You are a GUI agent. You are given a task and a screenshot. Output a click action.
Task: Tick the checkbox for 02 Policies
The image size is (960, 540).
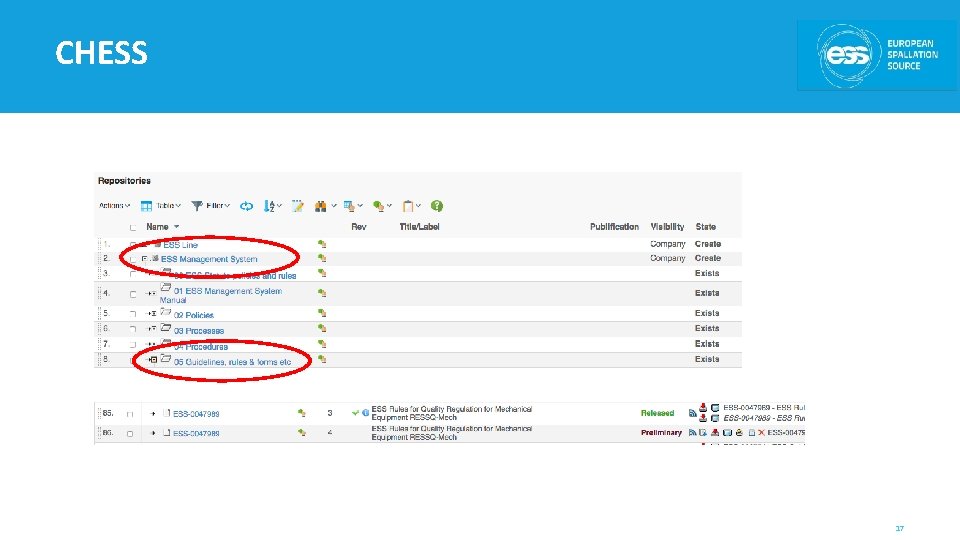click(x=133, y=314)
